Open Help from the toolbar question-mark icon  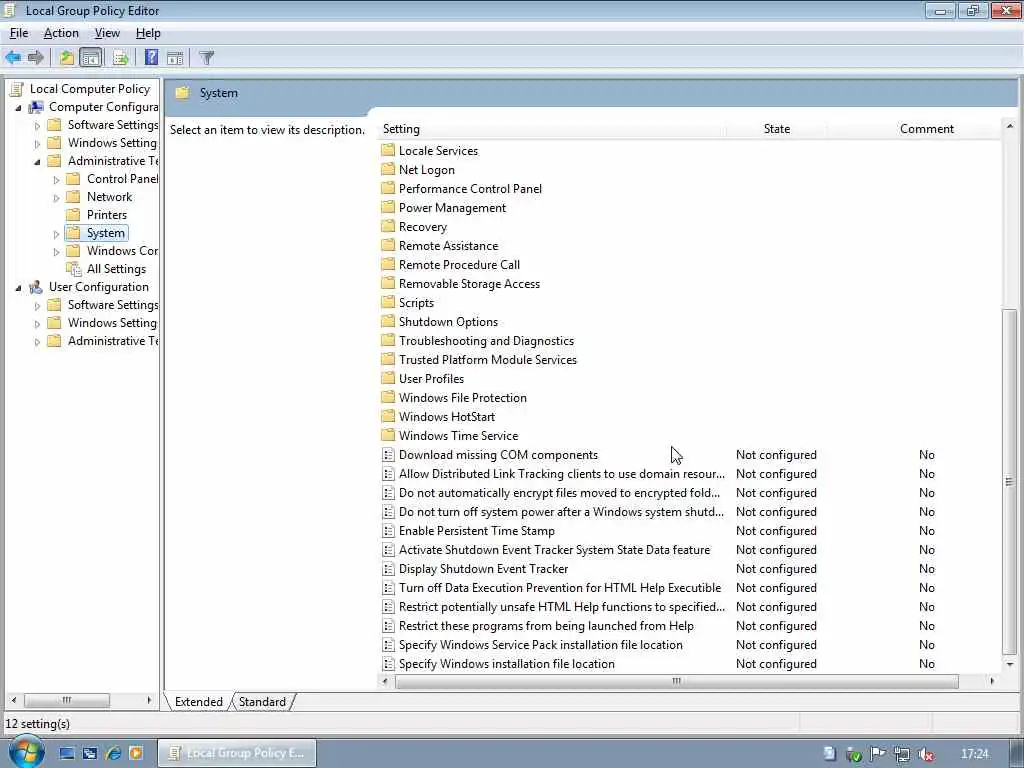pyautogui.click(x=152, y=57)
